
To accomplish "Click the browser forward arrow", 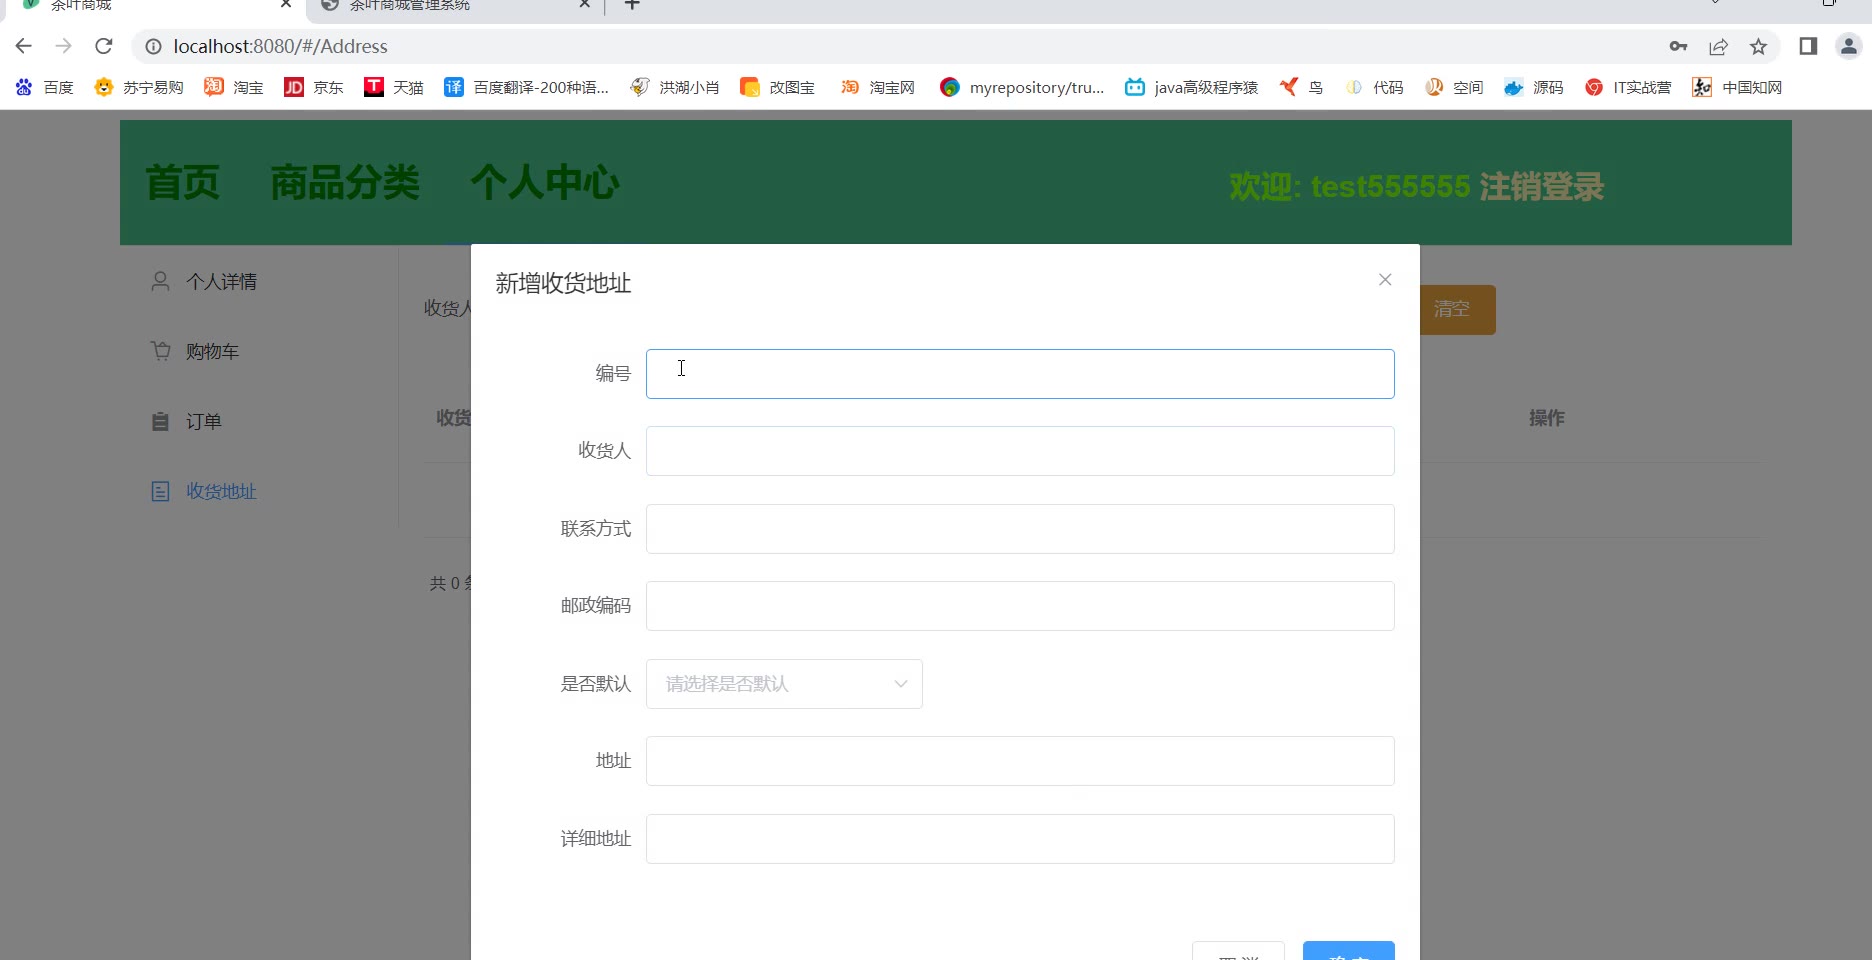I will [x=64, y=46].
